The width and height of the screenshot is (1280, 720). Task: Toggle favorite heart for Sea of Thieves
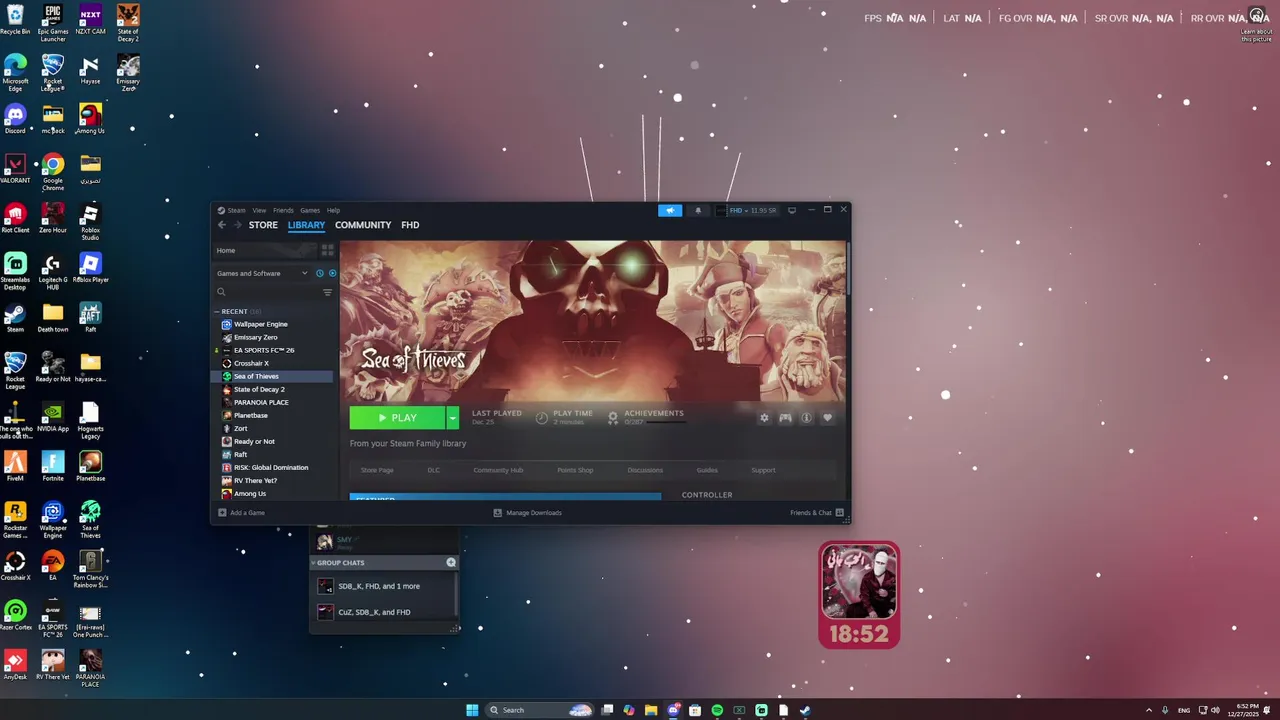tap(827, 418)
